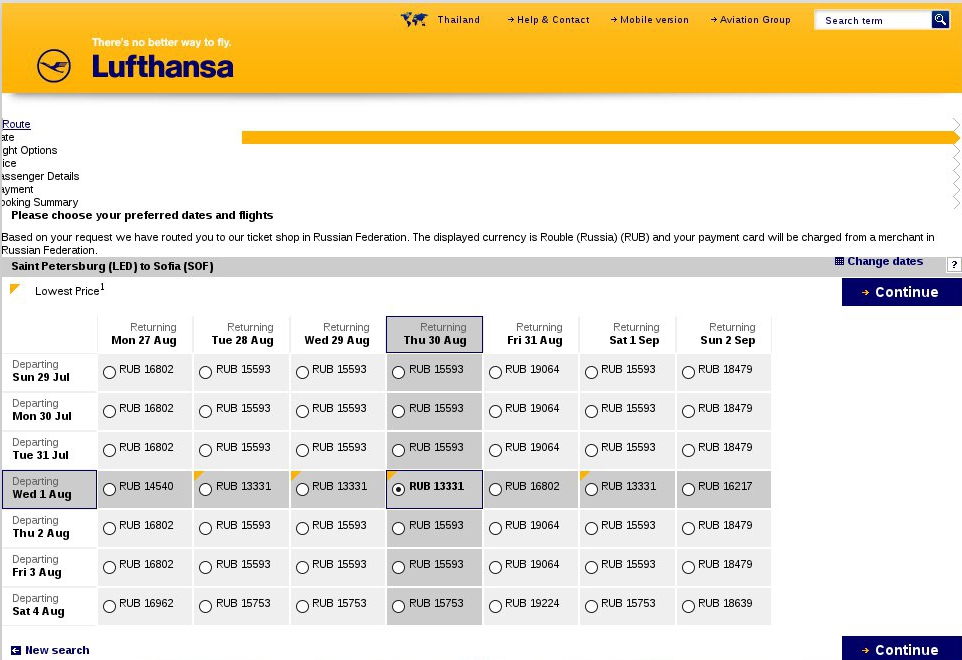Select Thu 2 Aug with Fri 31 Aug RUB 19064
The width and height of the screenshot is (962, 660).
click(x=495, y=529)
